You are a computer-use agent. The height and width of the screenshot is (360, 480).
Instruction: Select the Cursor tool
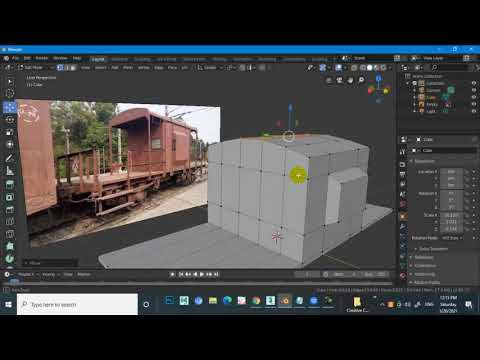10,94
